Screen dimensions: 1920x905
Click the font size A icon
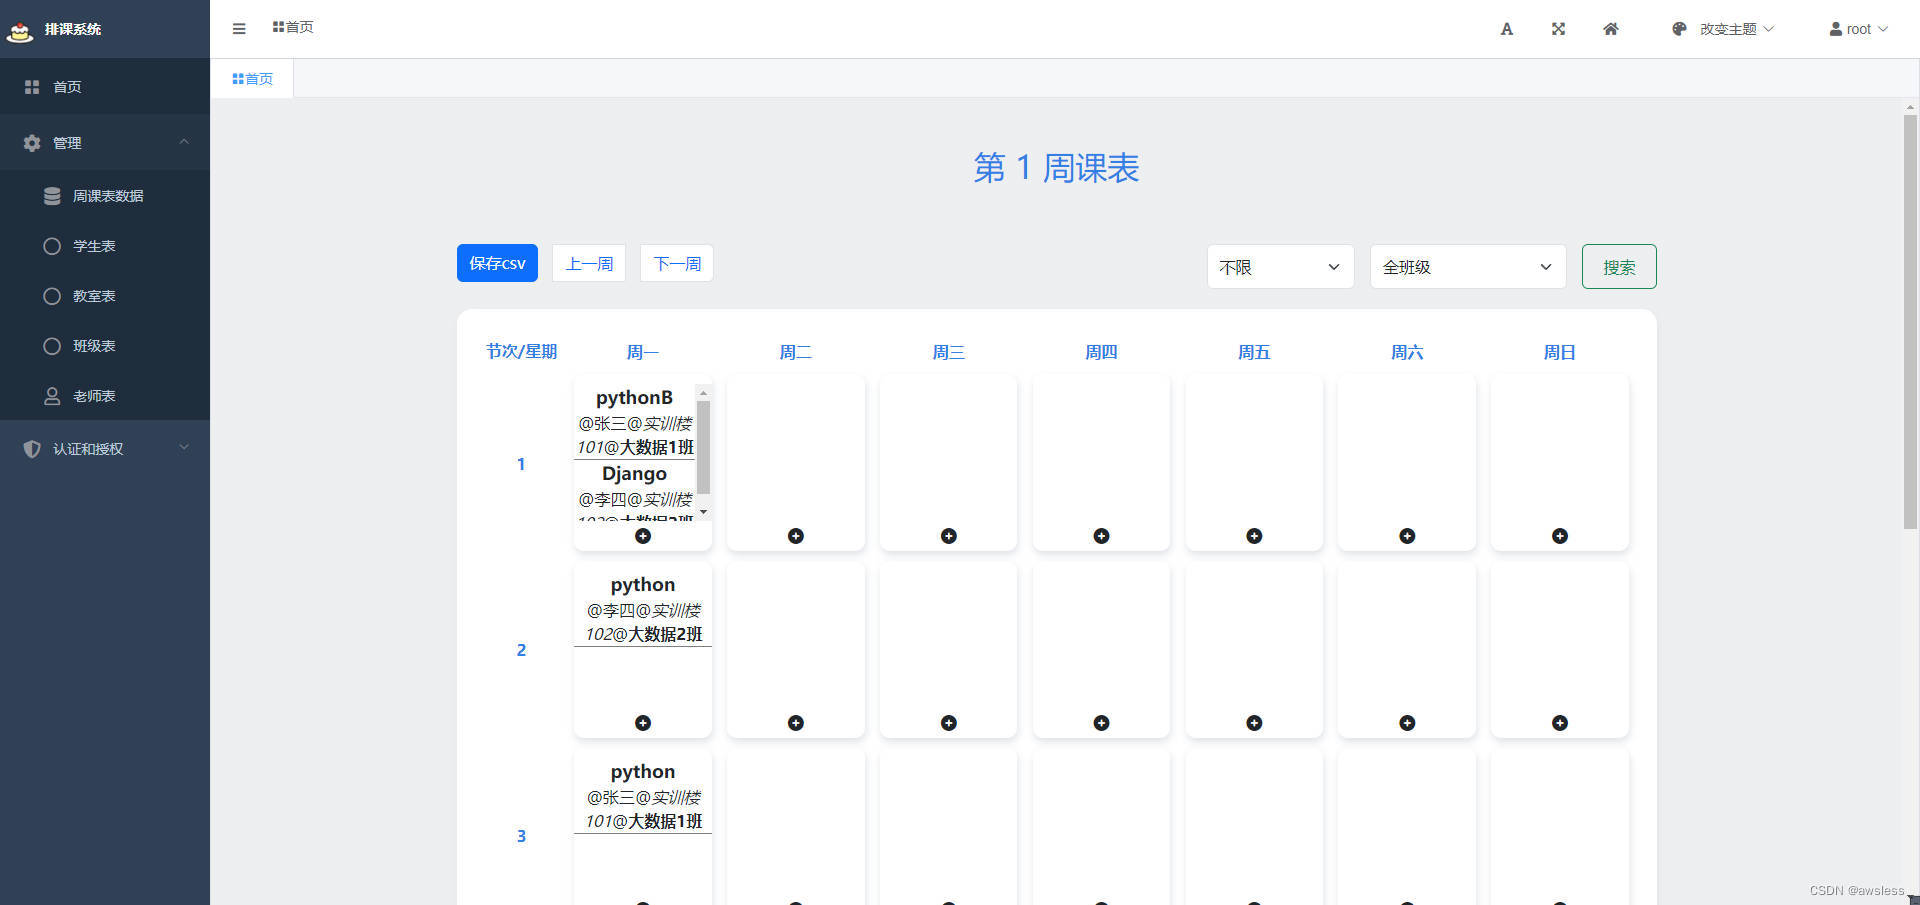point(1506,29)
